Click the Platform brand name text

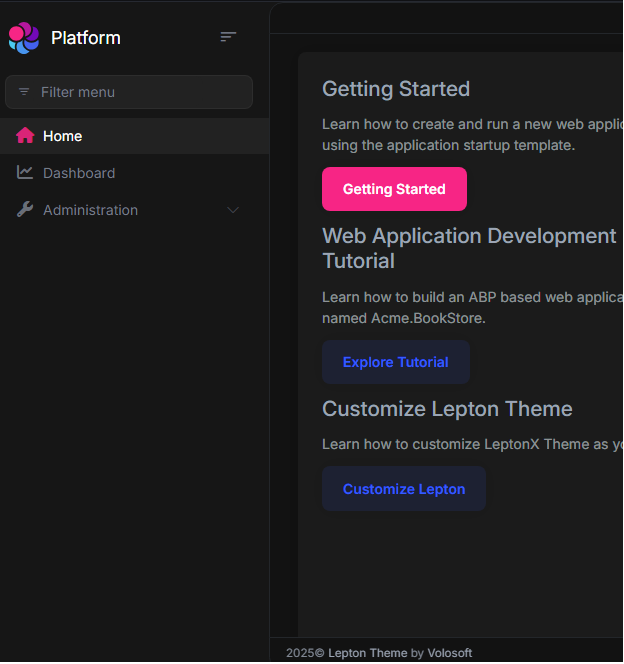(86, 38)
